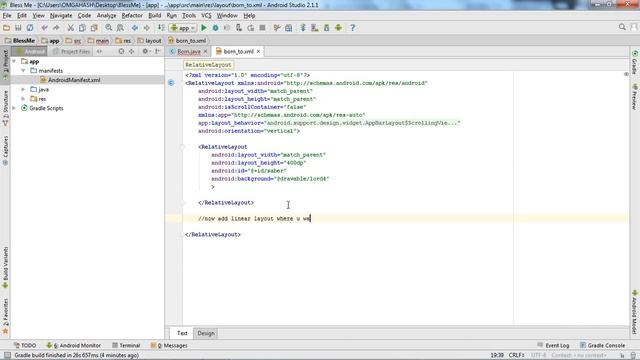Viewport: 640px width, 360px height.
Task: Click the Redo arrow toolbar icon
Action: coord(56,28)
